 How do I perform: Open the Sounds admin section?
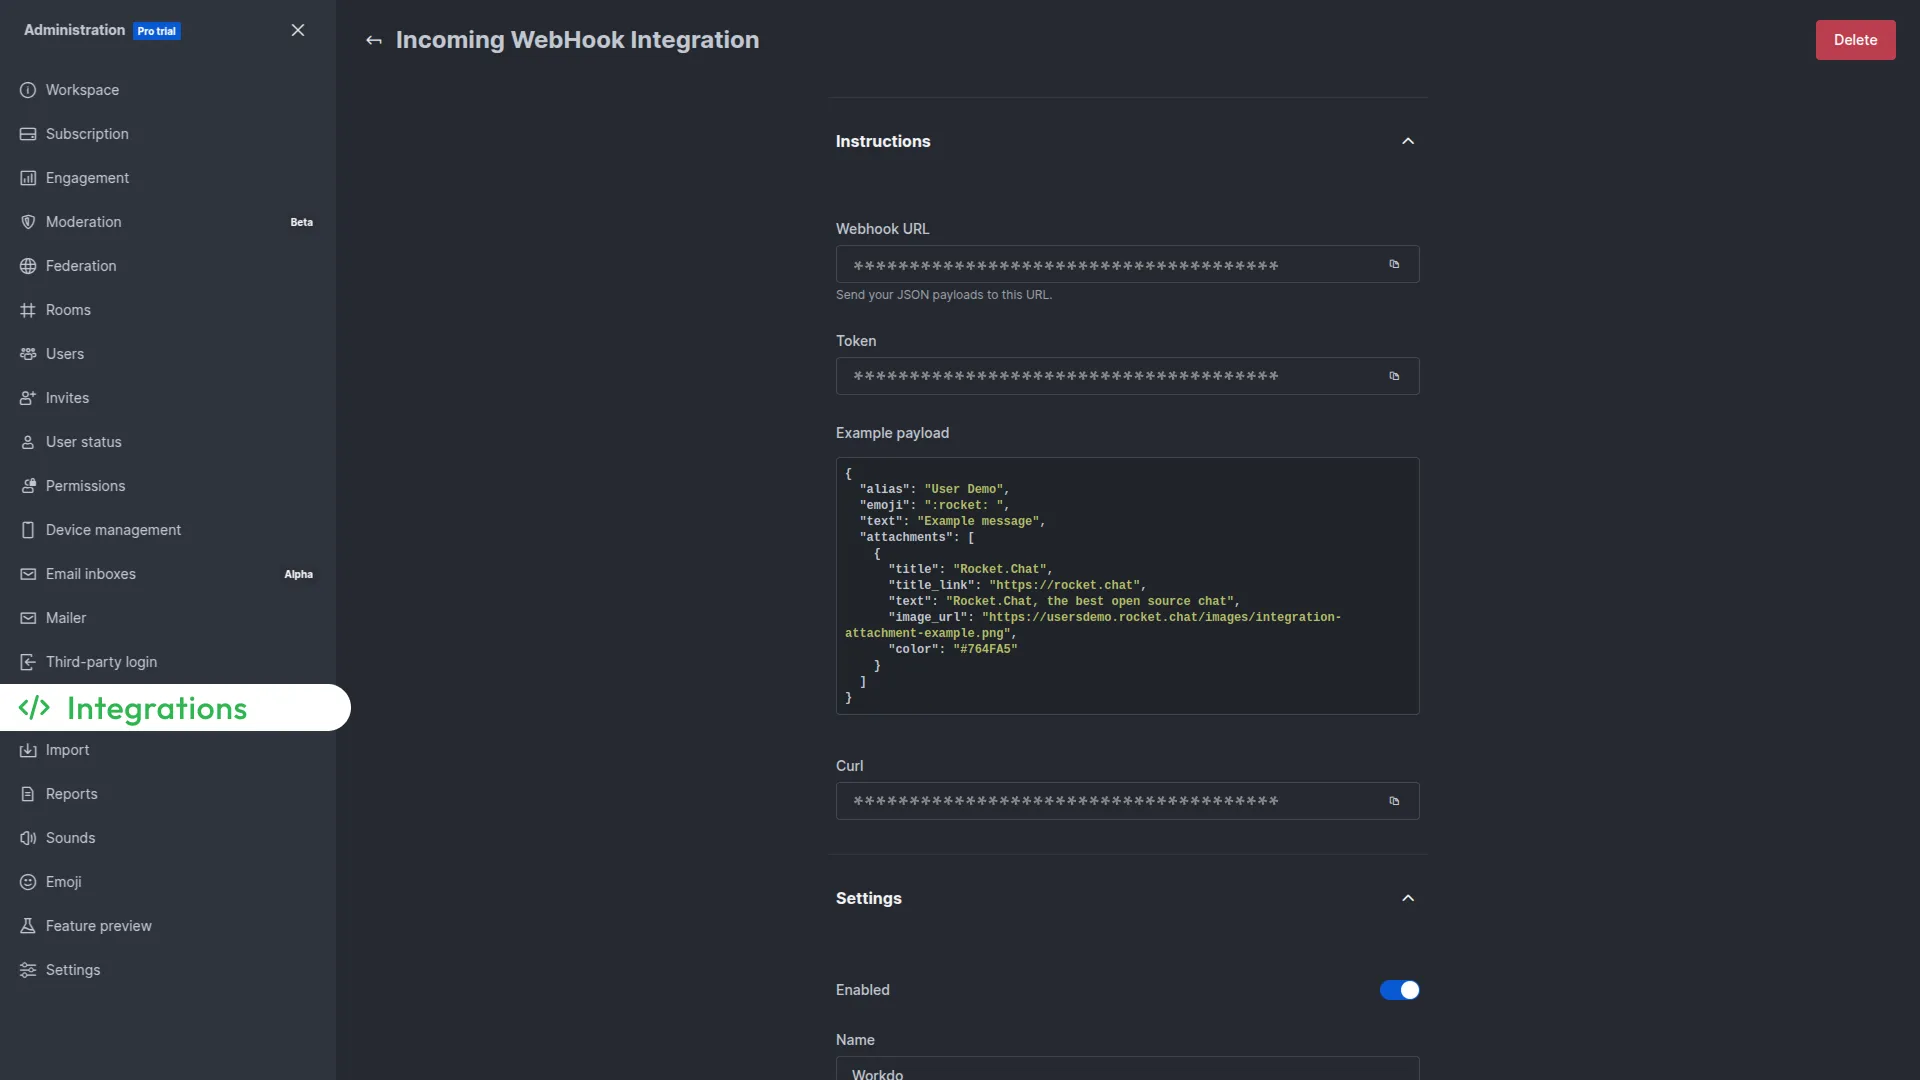tap(70, 837)
